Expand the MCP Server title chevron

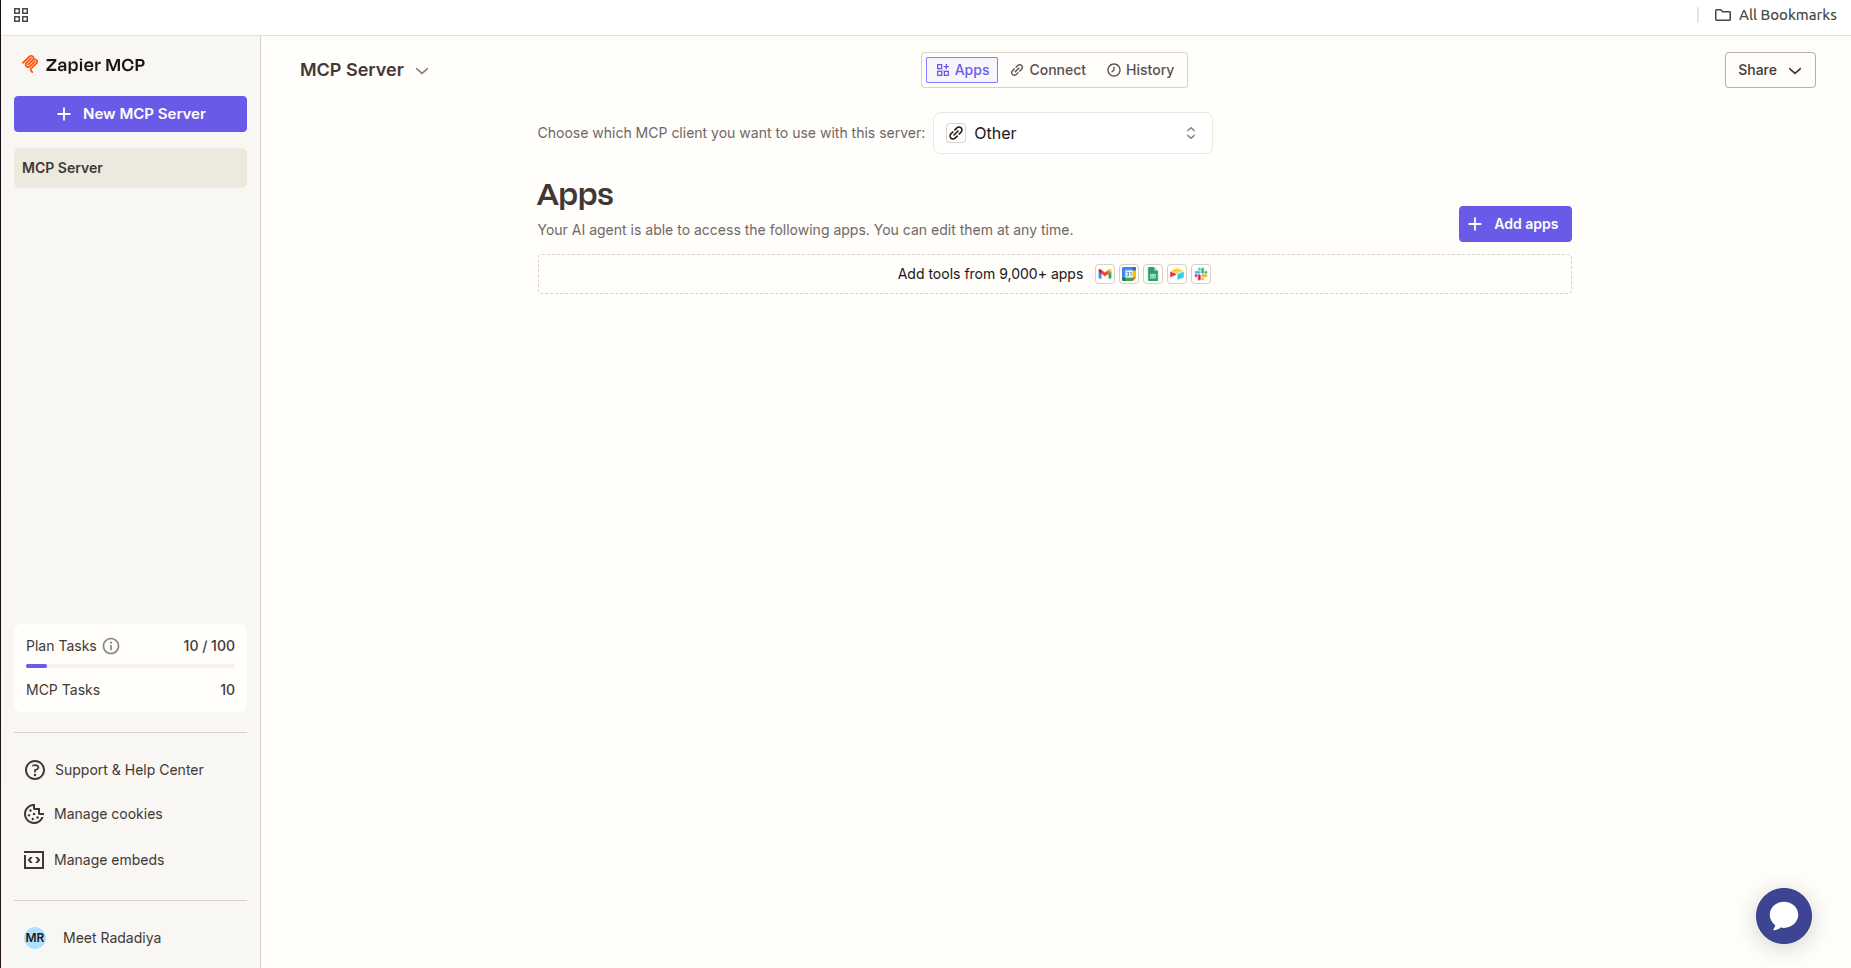[422, 71]
